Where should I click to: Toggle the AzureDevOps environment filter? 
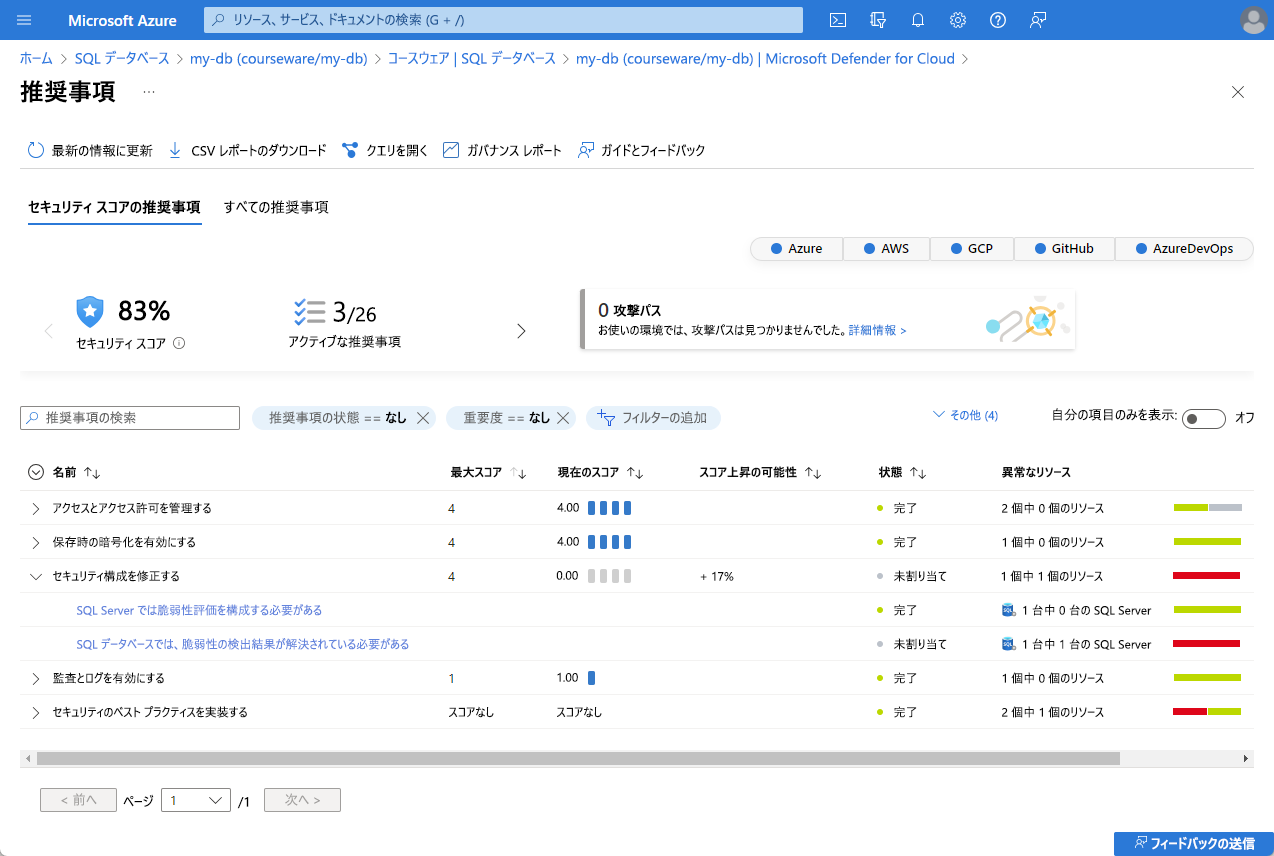[x=1184, y=249]
